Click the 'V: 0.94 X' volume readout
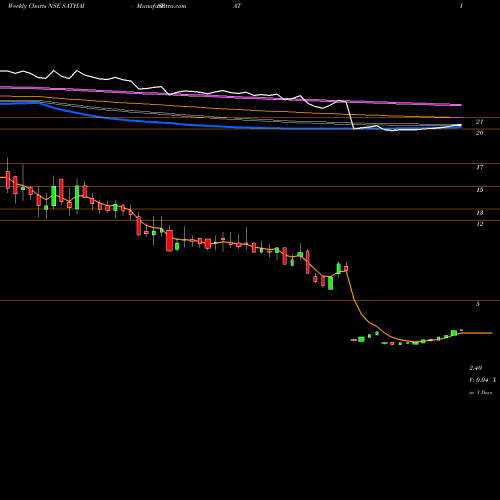 click(483, 380)
